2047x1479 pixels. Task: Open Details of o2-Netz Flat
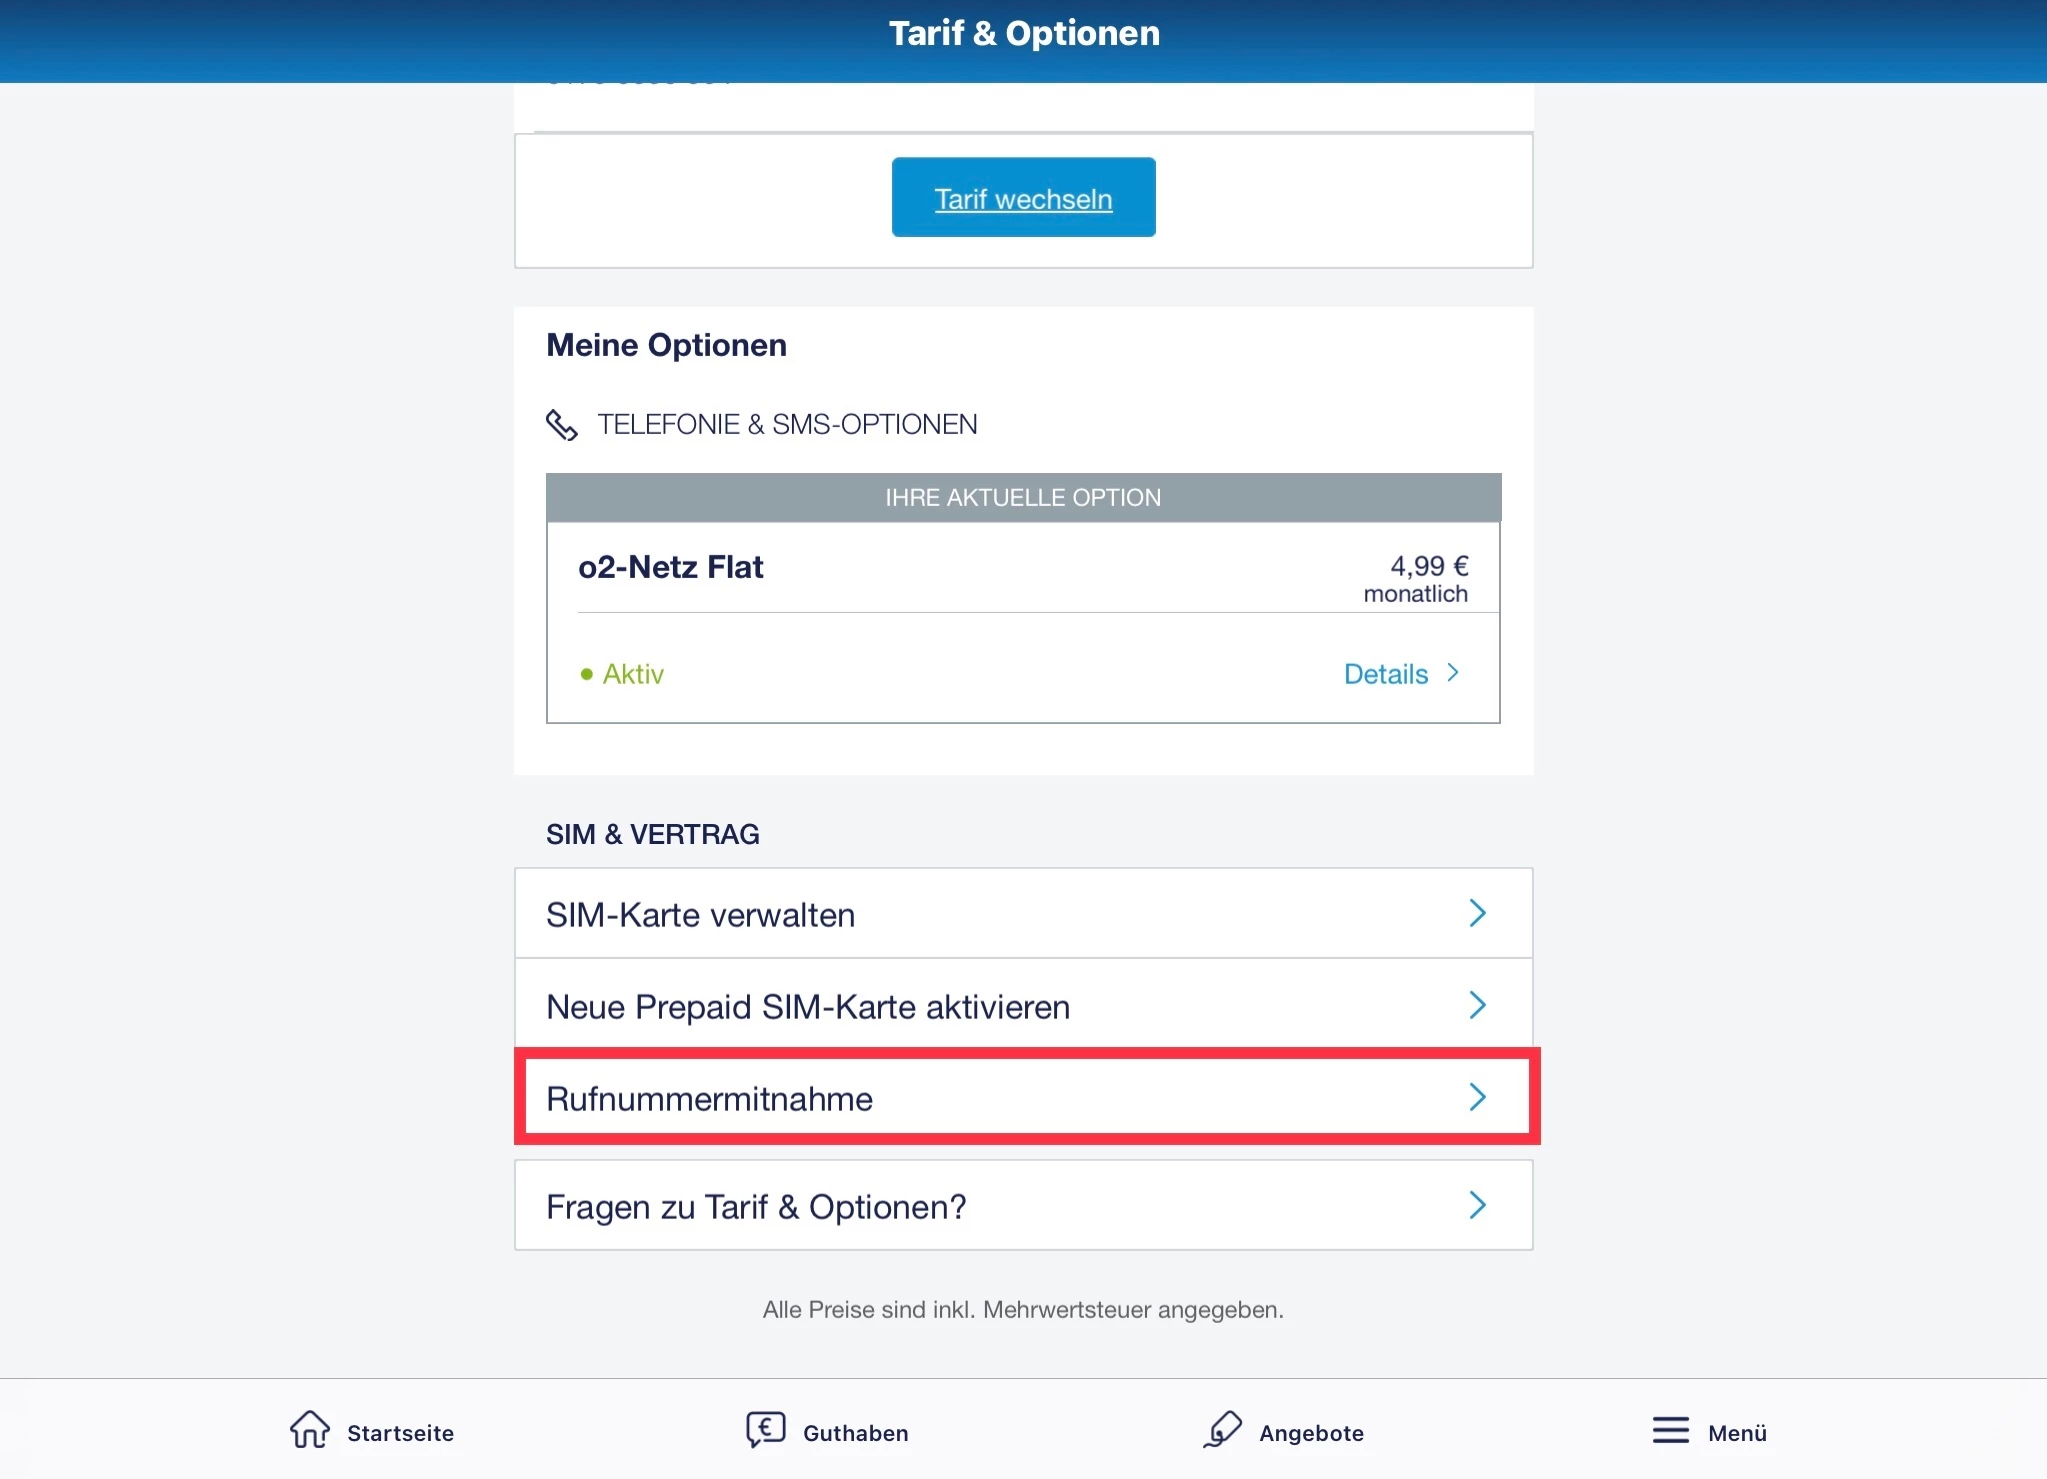(x=1385, y=675)
